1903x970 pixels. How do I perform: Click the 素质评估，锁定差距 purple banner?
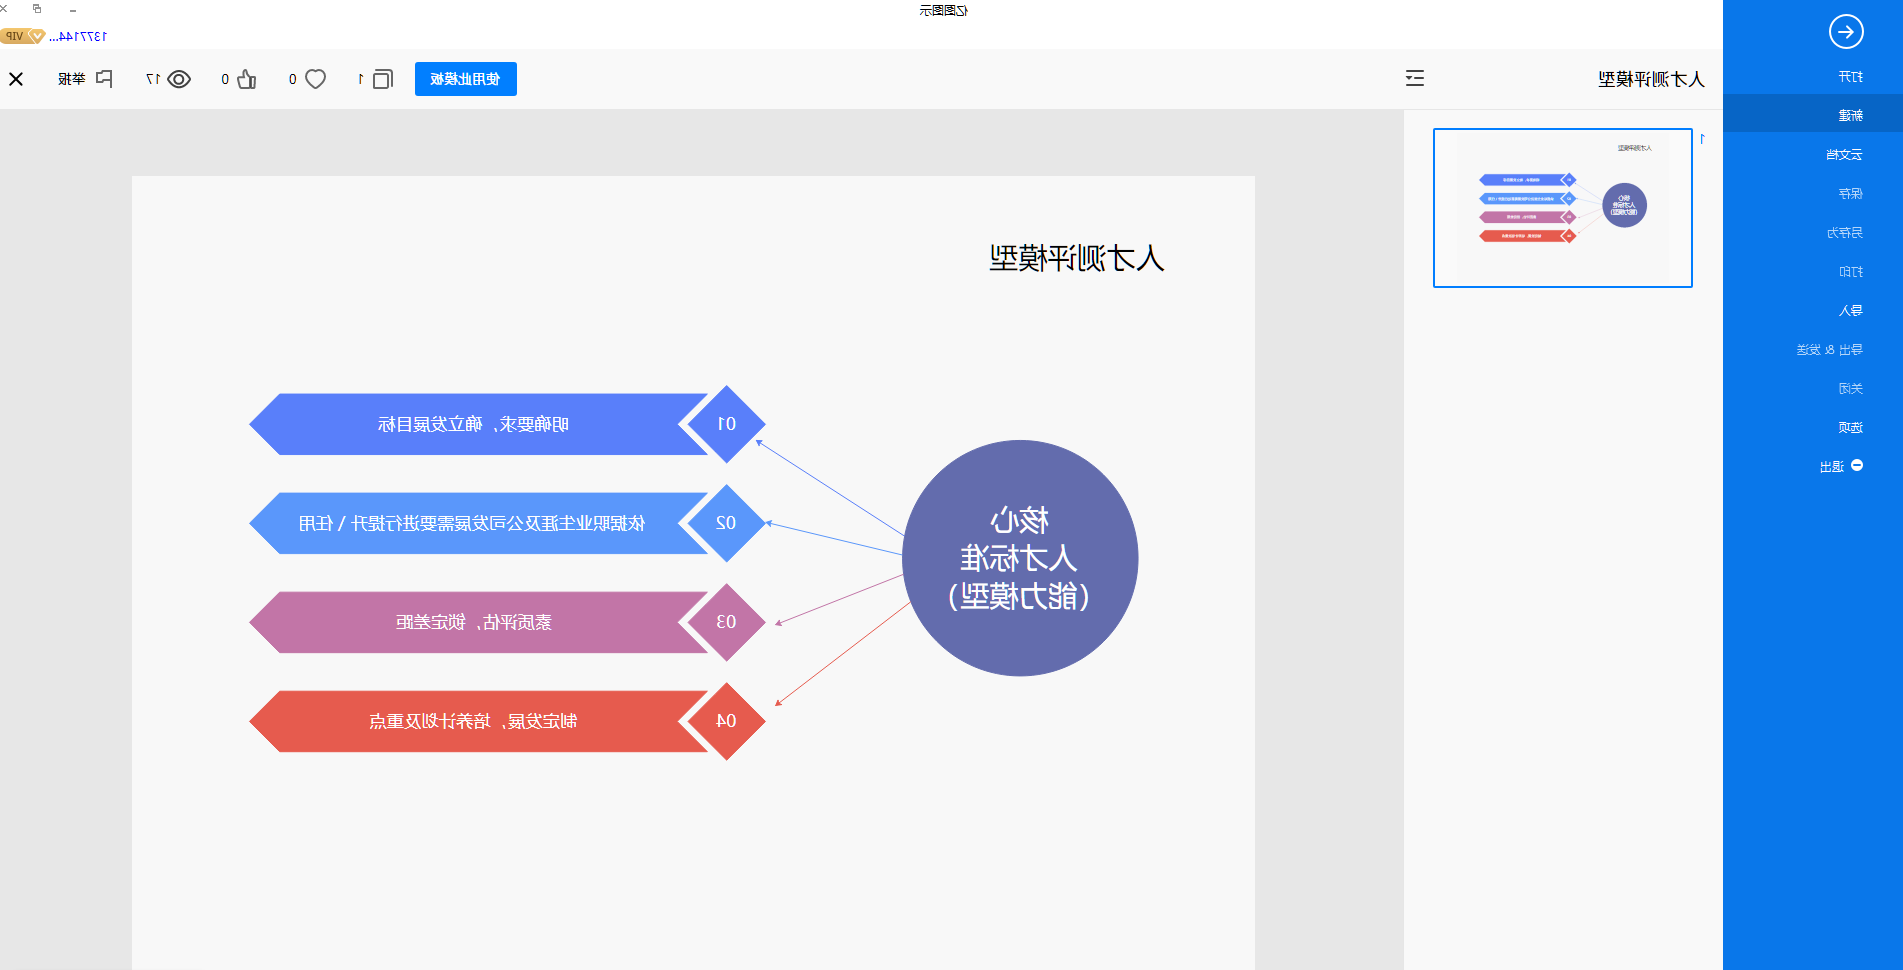(x=478, y=622)
